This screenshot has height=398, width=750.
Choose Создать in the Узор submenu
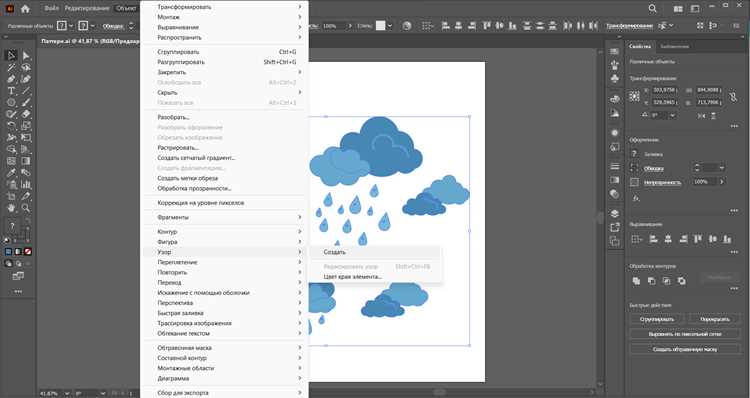(x=375, y=252)
